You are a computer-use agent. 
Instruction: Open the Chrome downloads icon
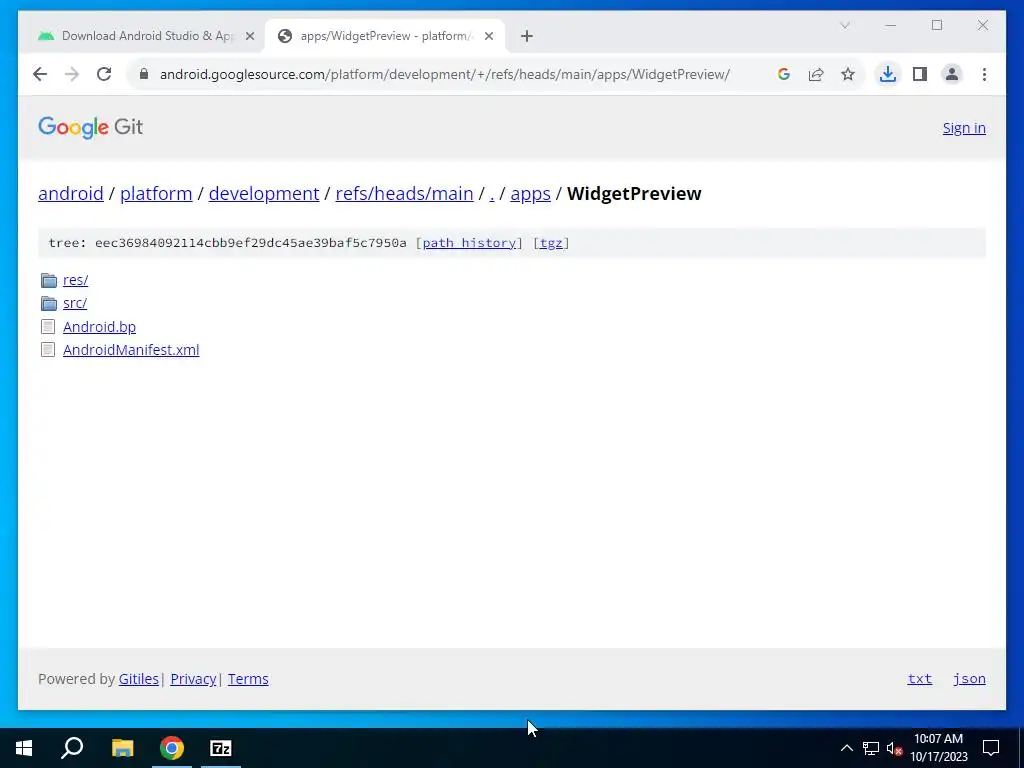click(x=888, y=74)
